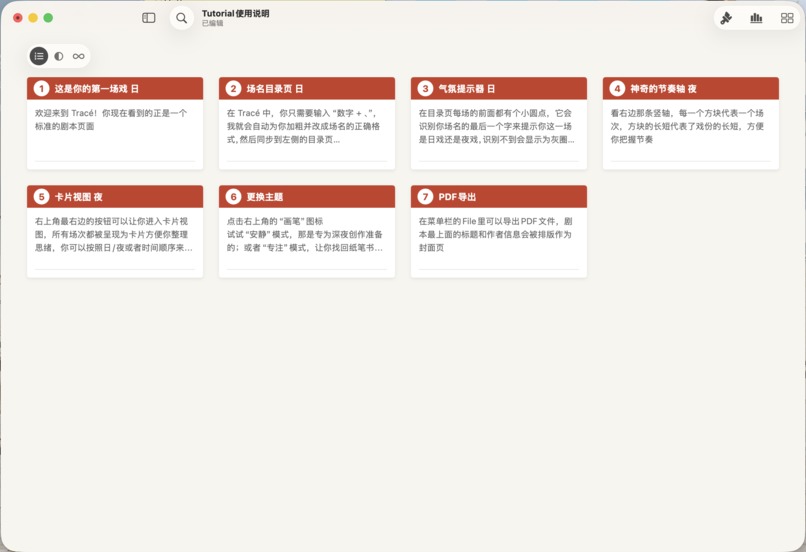Select the day/night half-circle sort
The image size is (806, 552).
pyautogui.click(x=59, y=56)
